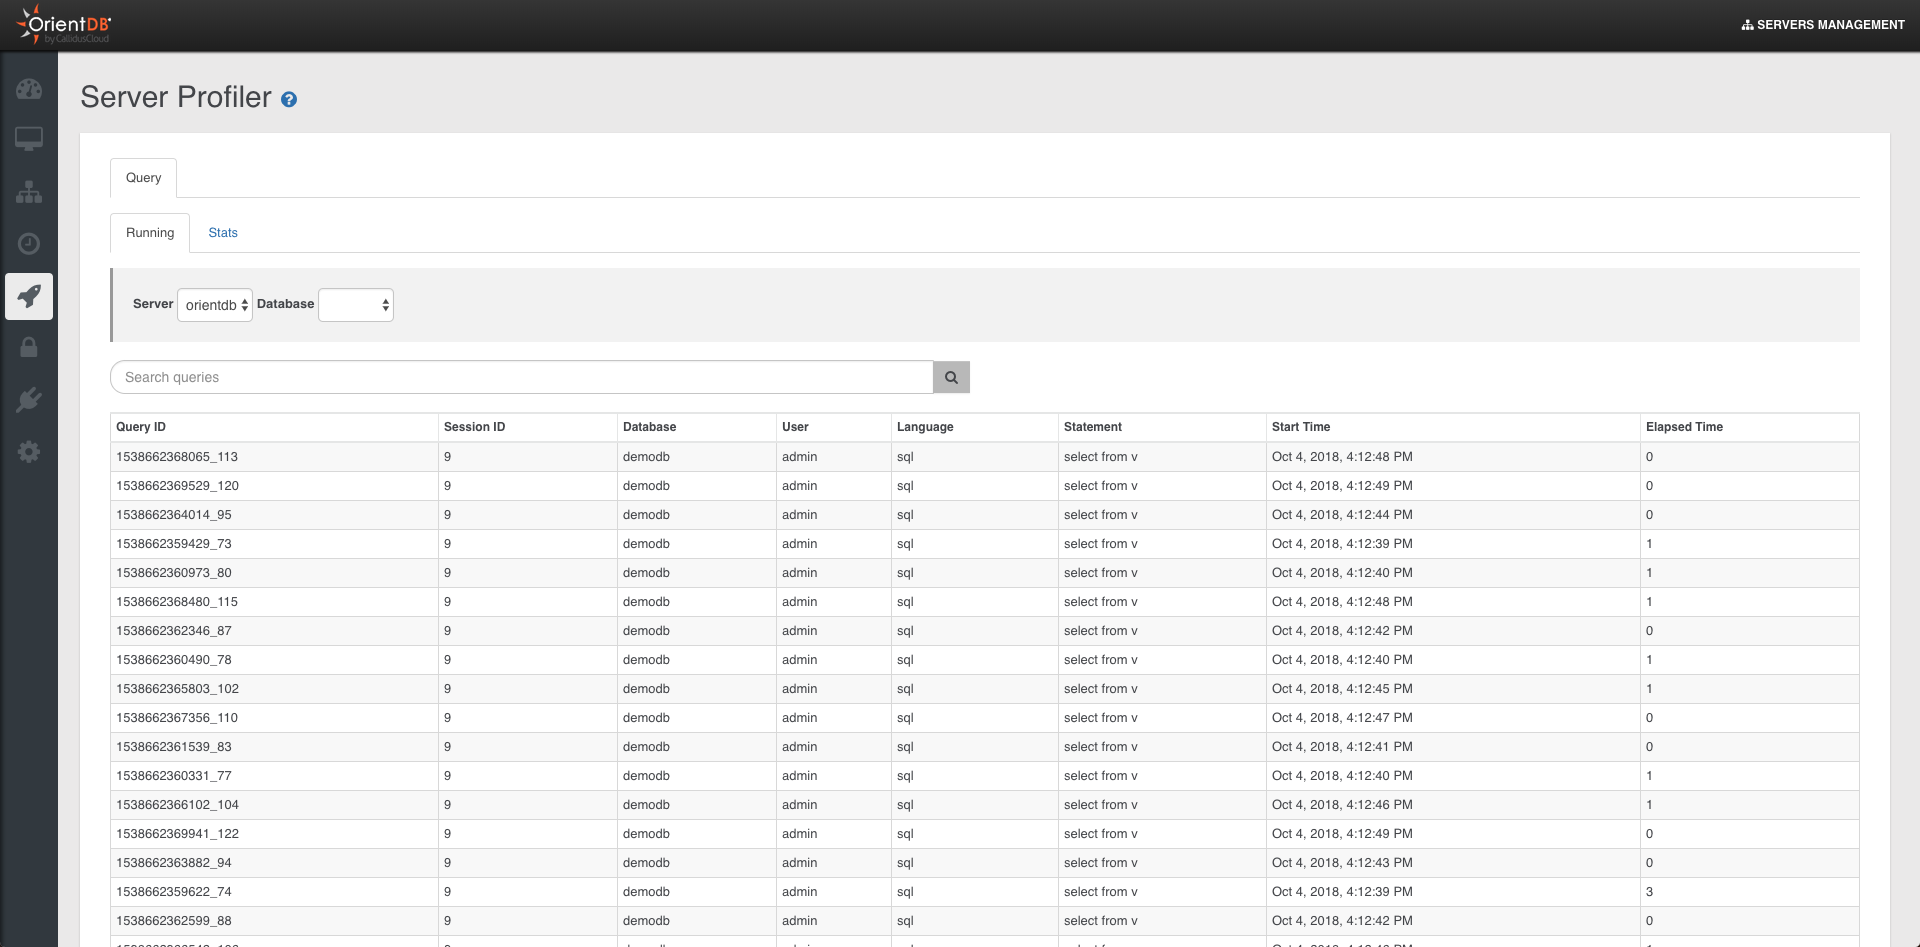This screenshot has width=1920, height=947.
Task: Click the OrientDB logo
Action: coord(64,25)
